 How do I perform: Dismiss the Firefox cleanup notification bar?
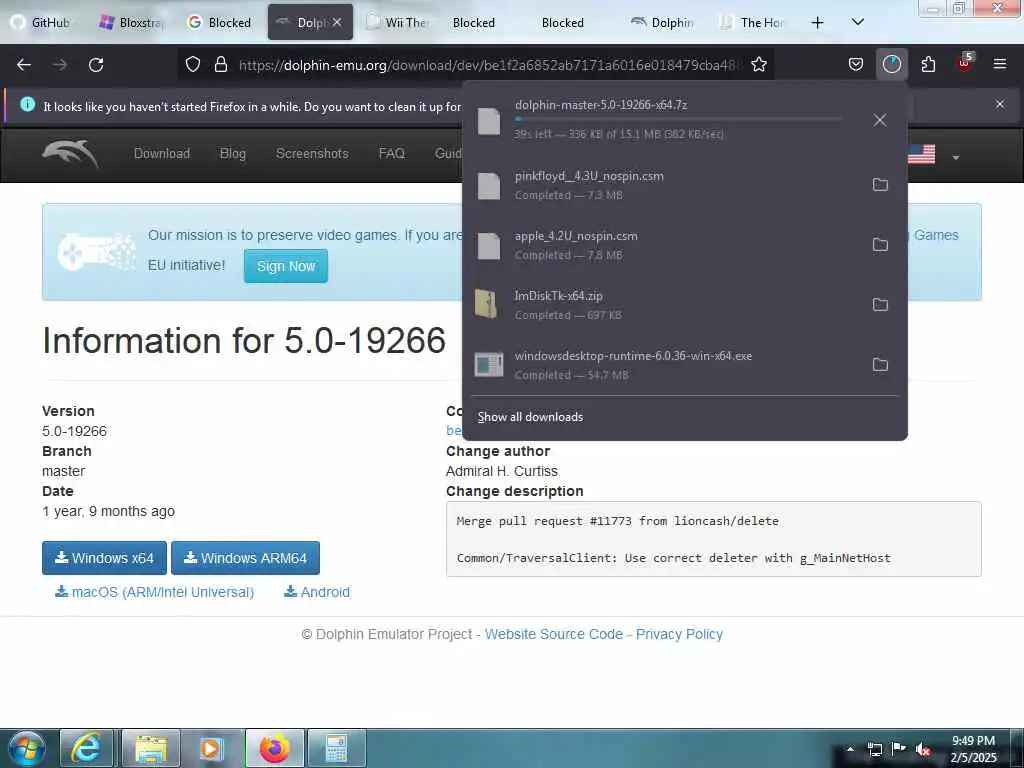[1000, 104]
